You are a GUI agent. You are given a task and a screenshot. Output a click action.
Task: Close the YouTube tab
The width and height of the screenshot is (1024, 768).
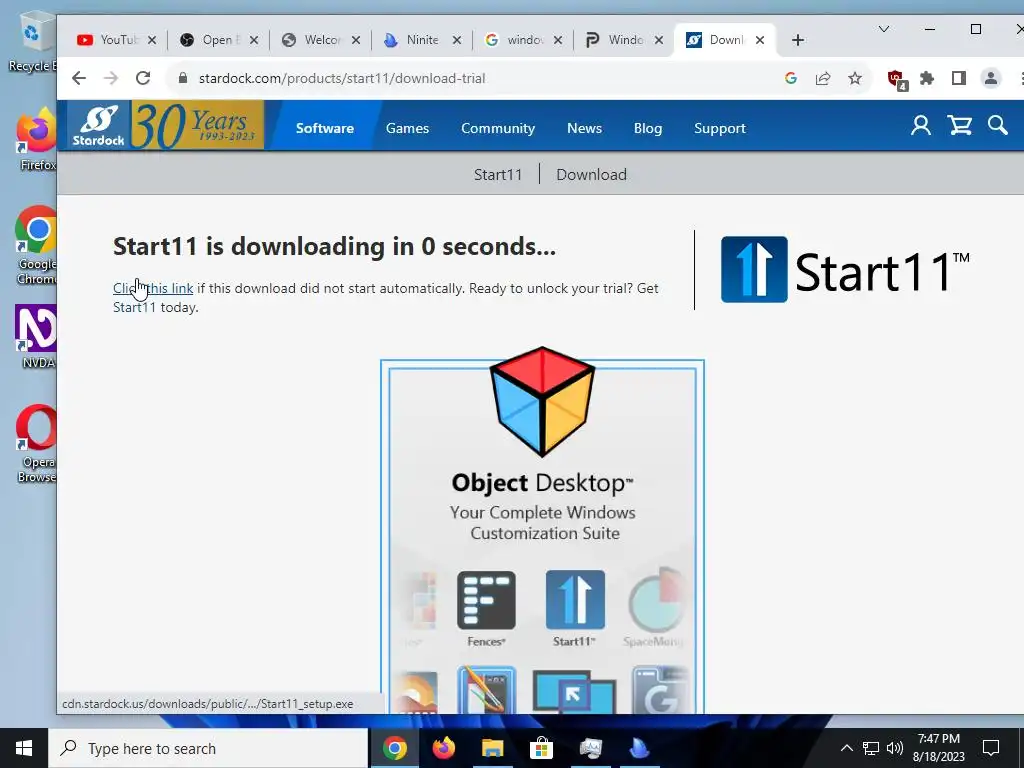pyautogui.click(x=152, y=40)
